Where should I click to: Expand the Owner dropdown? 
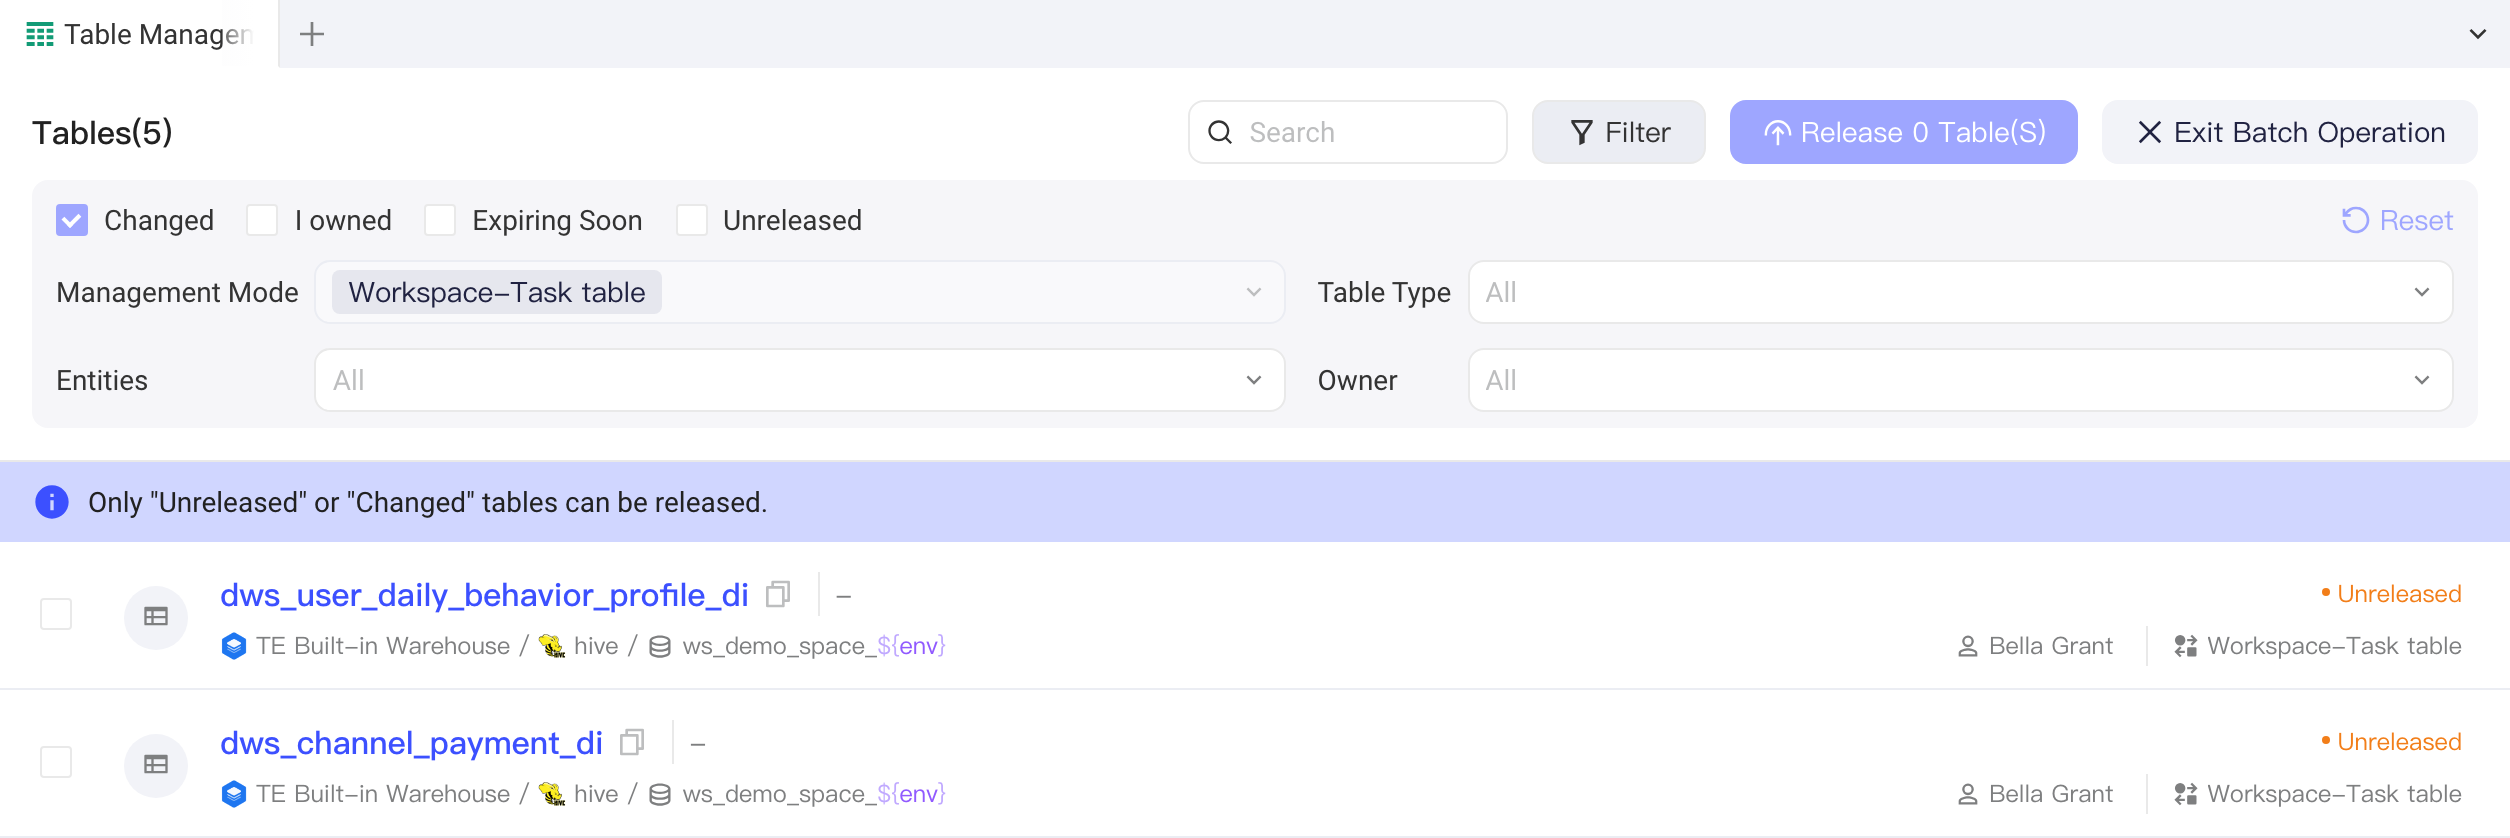[x=1960, y=380]
